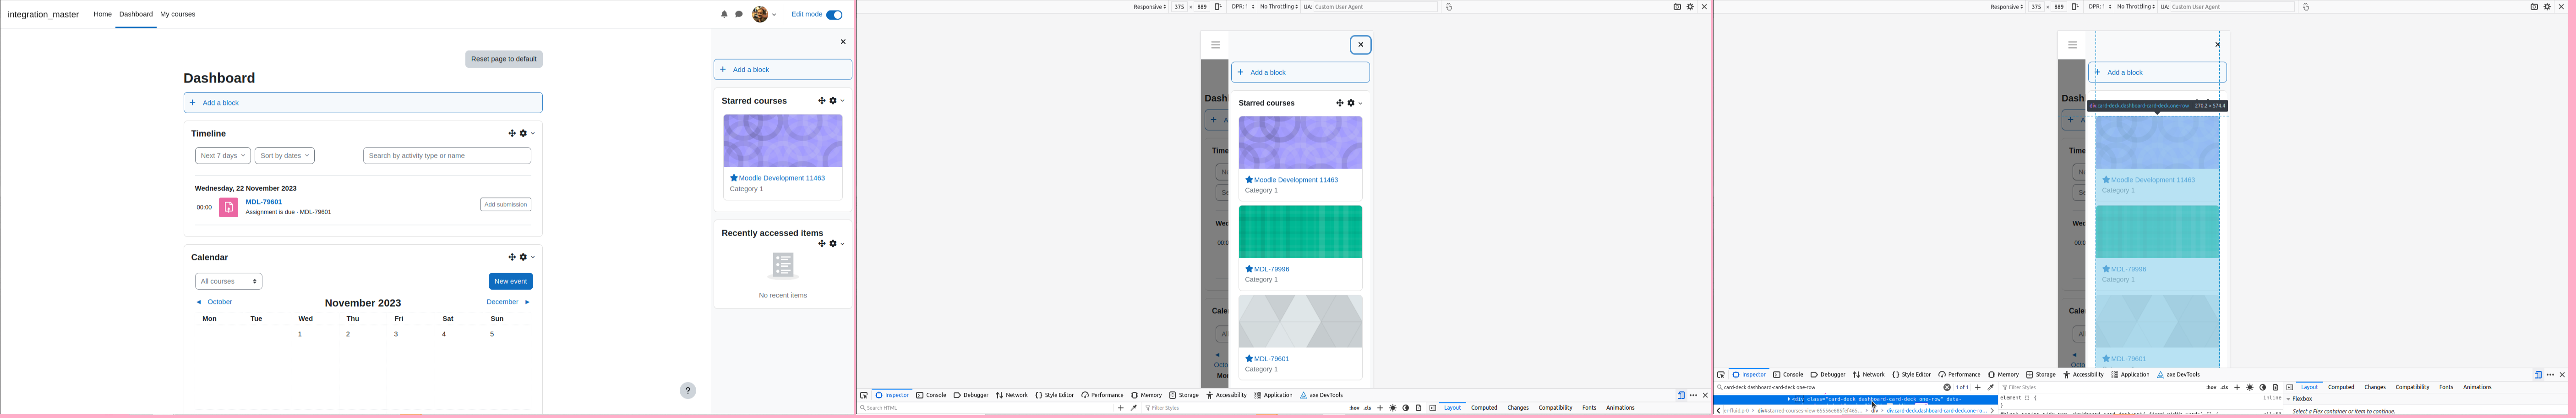Move the Timeline block with move icon
2576x418 pixels.
(x=512, y=133)
